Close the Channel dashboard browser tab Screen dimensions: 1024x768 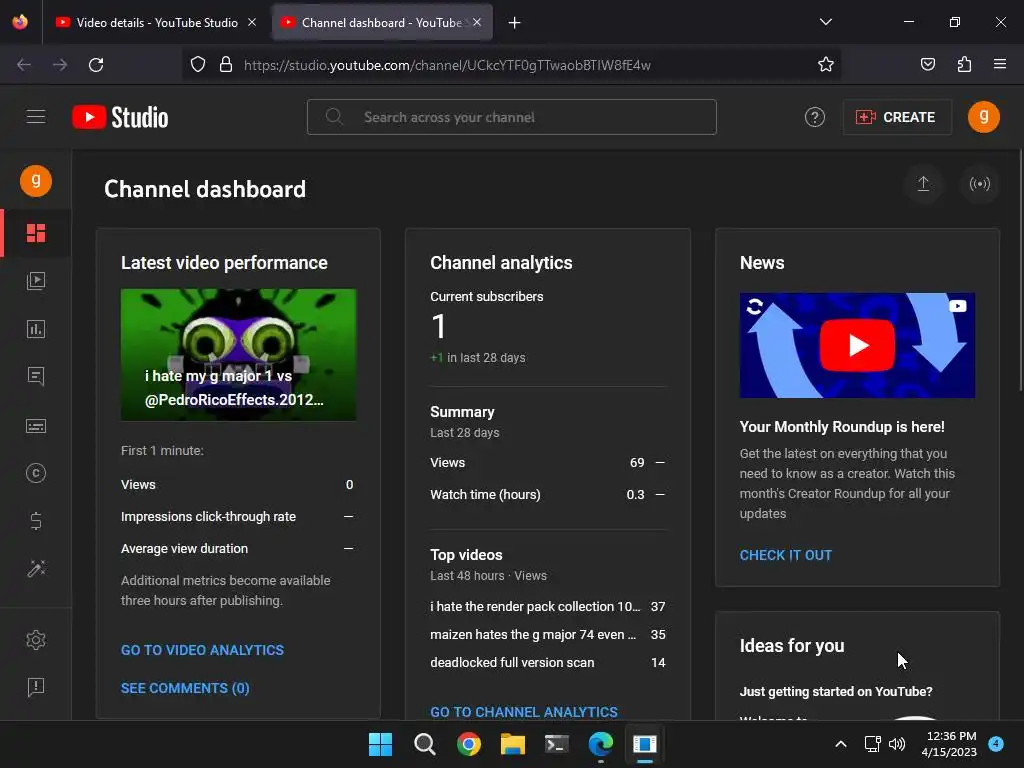477,22
